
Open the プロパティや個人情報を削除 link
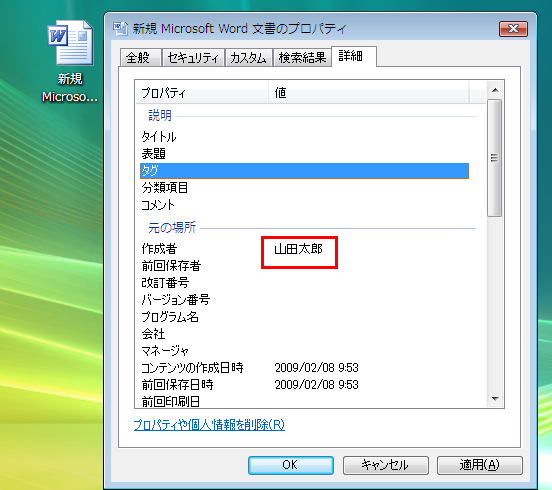209,425
